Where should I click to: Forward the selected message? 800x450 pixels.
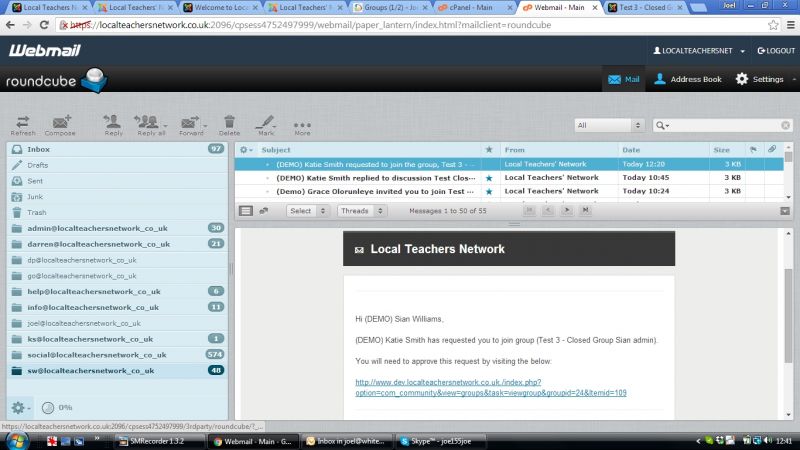tap(191, 126)
